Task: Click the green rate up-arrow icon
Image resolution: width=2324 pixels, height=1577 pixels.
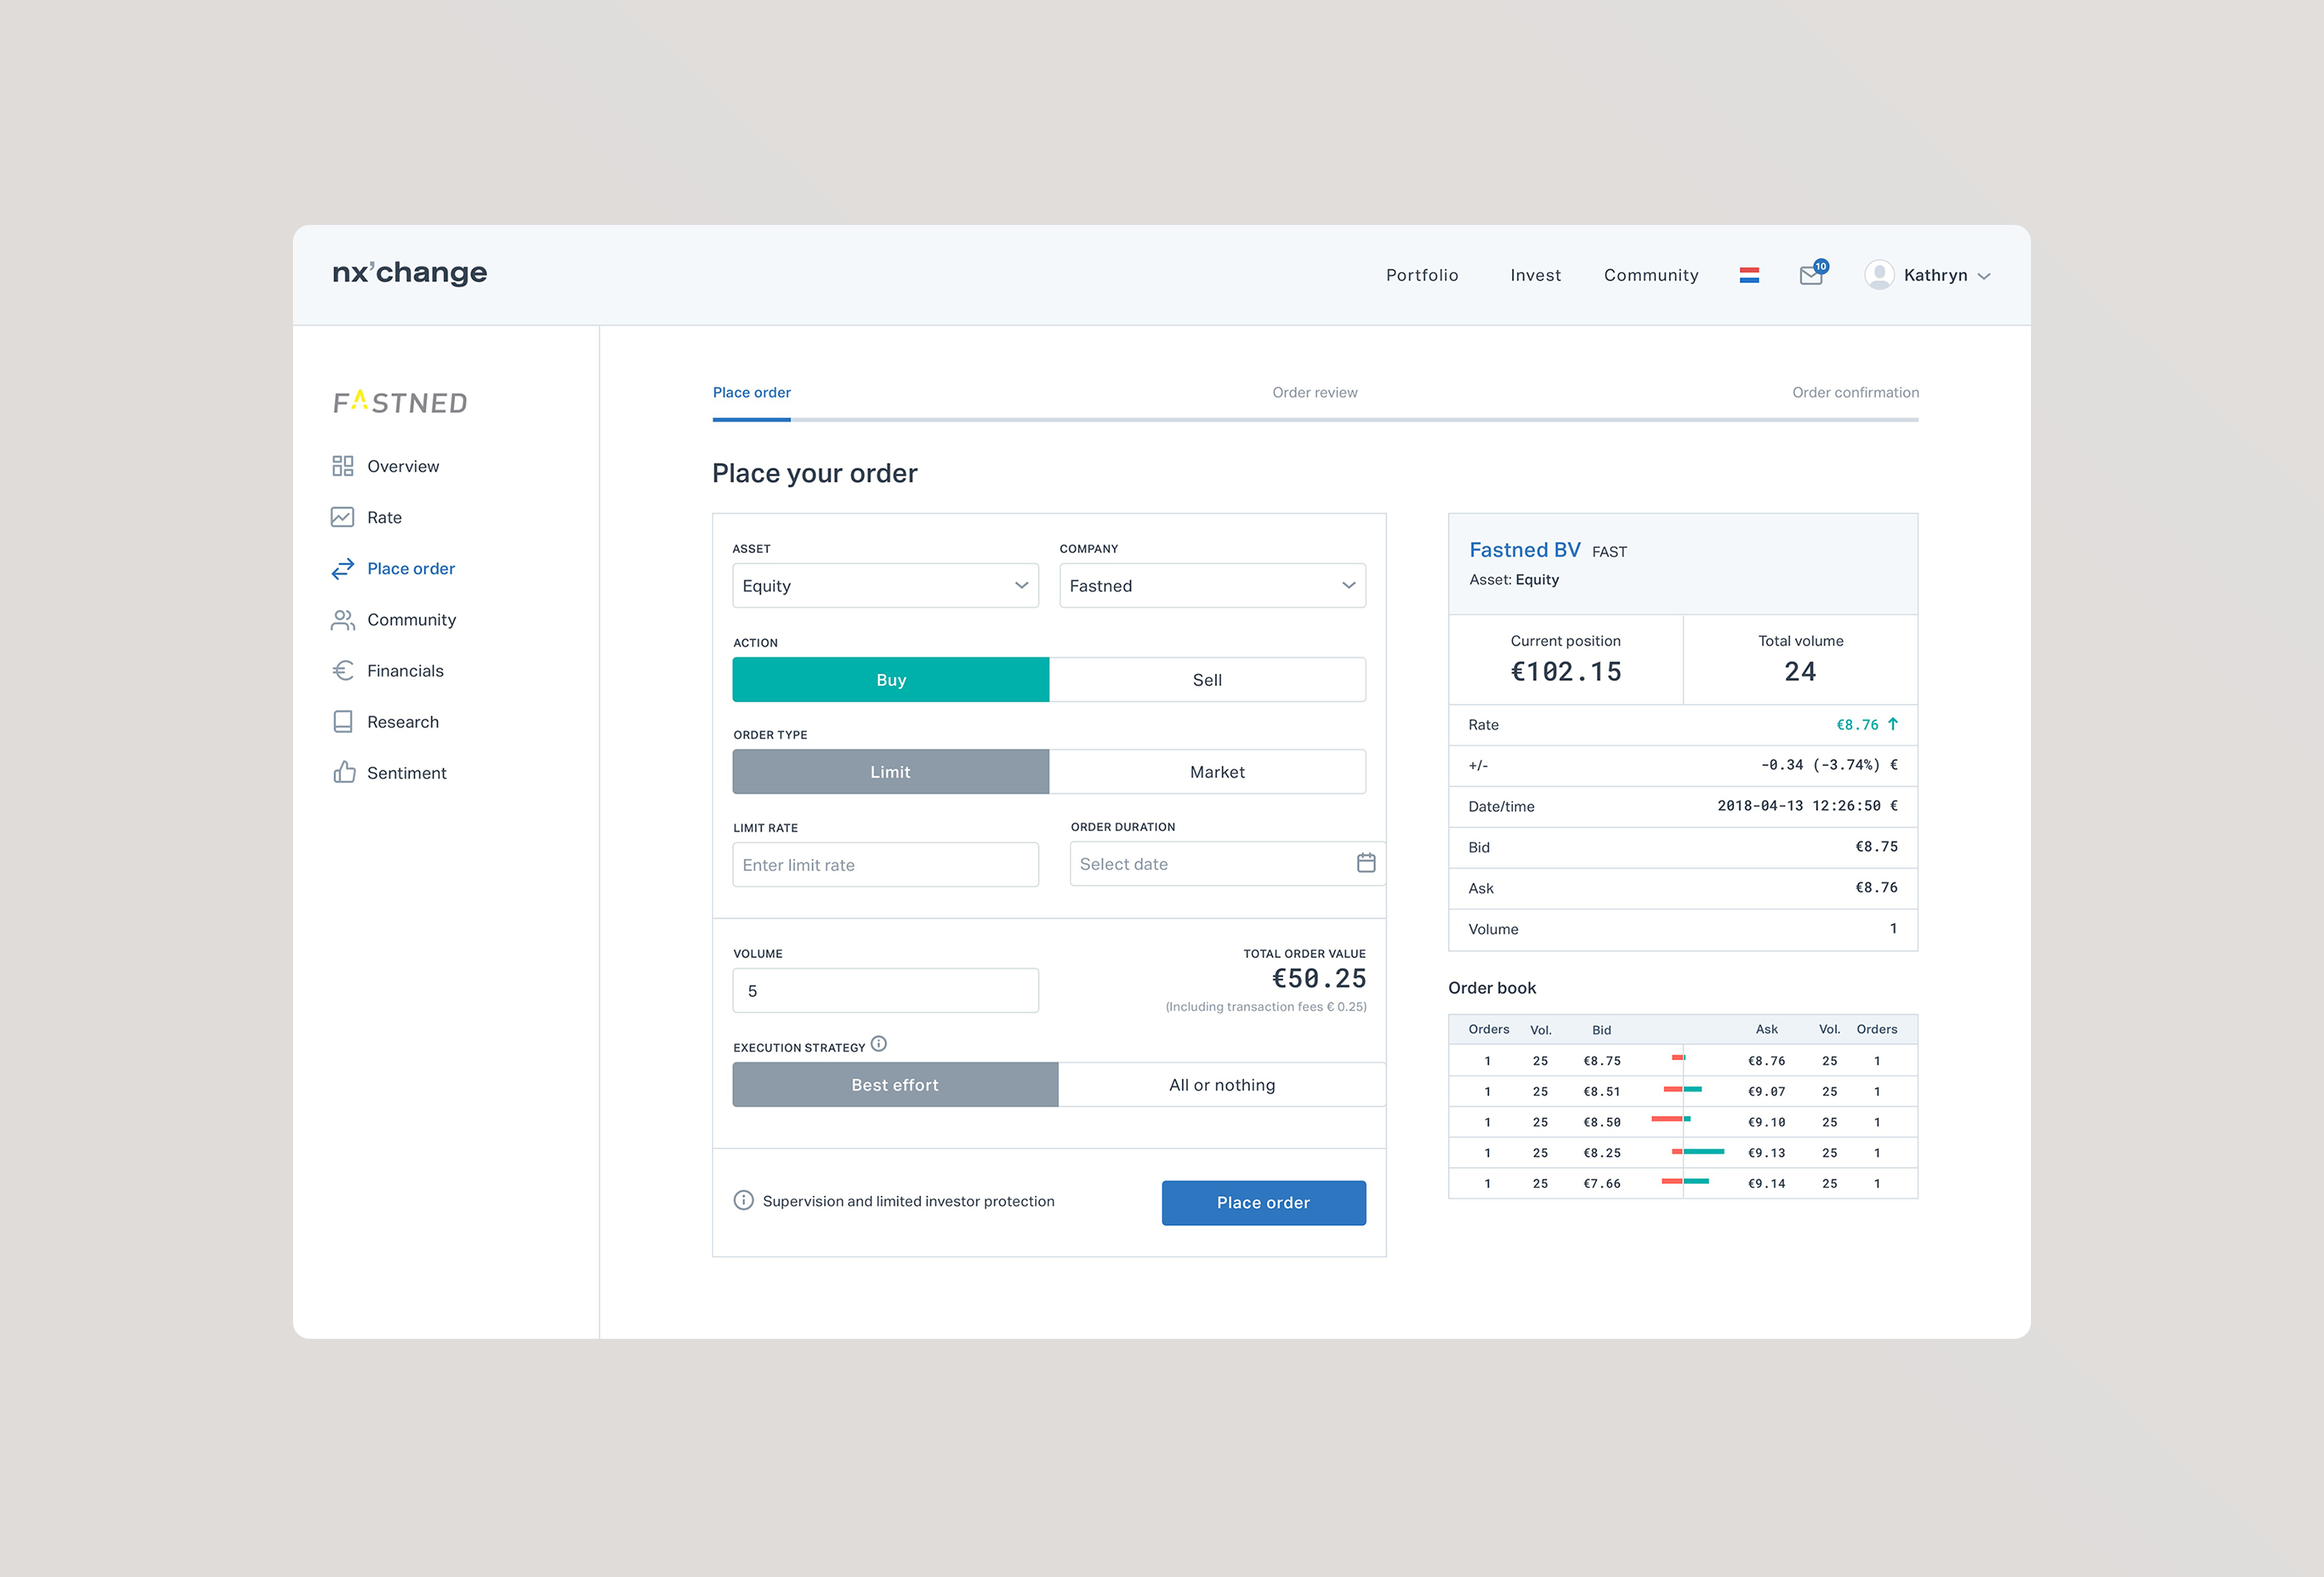Action: click(x=1893, y=724)
